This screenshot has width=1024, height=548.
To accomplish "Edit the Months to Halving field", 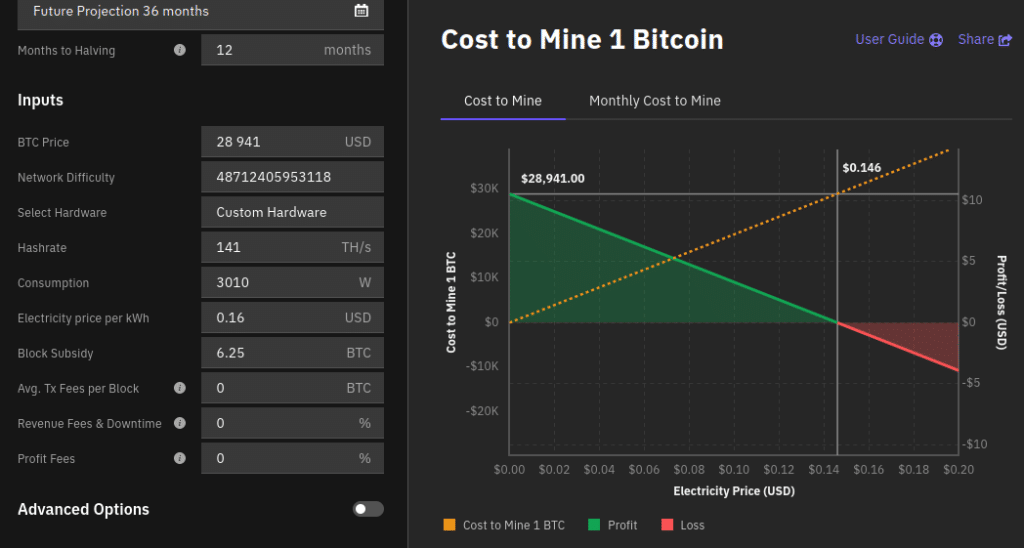I will 293,50.
